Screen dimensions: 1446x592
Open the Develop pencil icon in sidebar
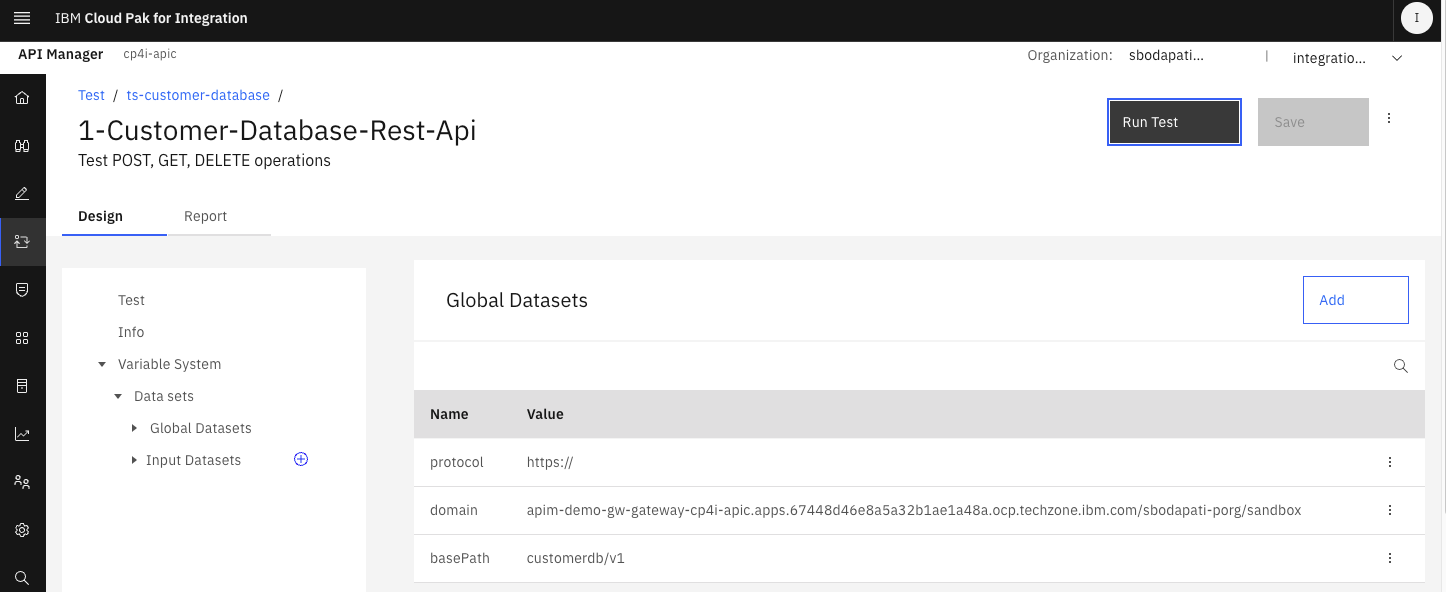coord(22,194)
